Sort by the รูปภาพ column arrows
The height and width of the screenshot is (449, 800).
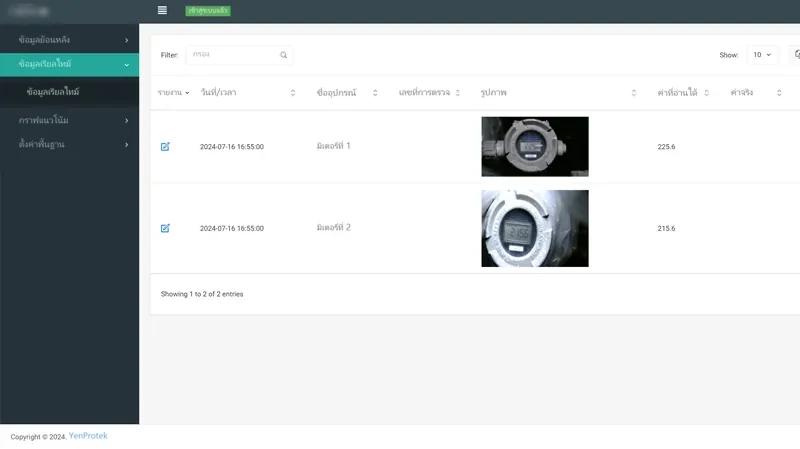click(x=634, y=93)
